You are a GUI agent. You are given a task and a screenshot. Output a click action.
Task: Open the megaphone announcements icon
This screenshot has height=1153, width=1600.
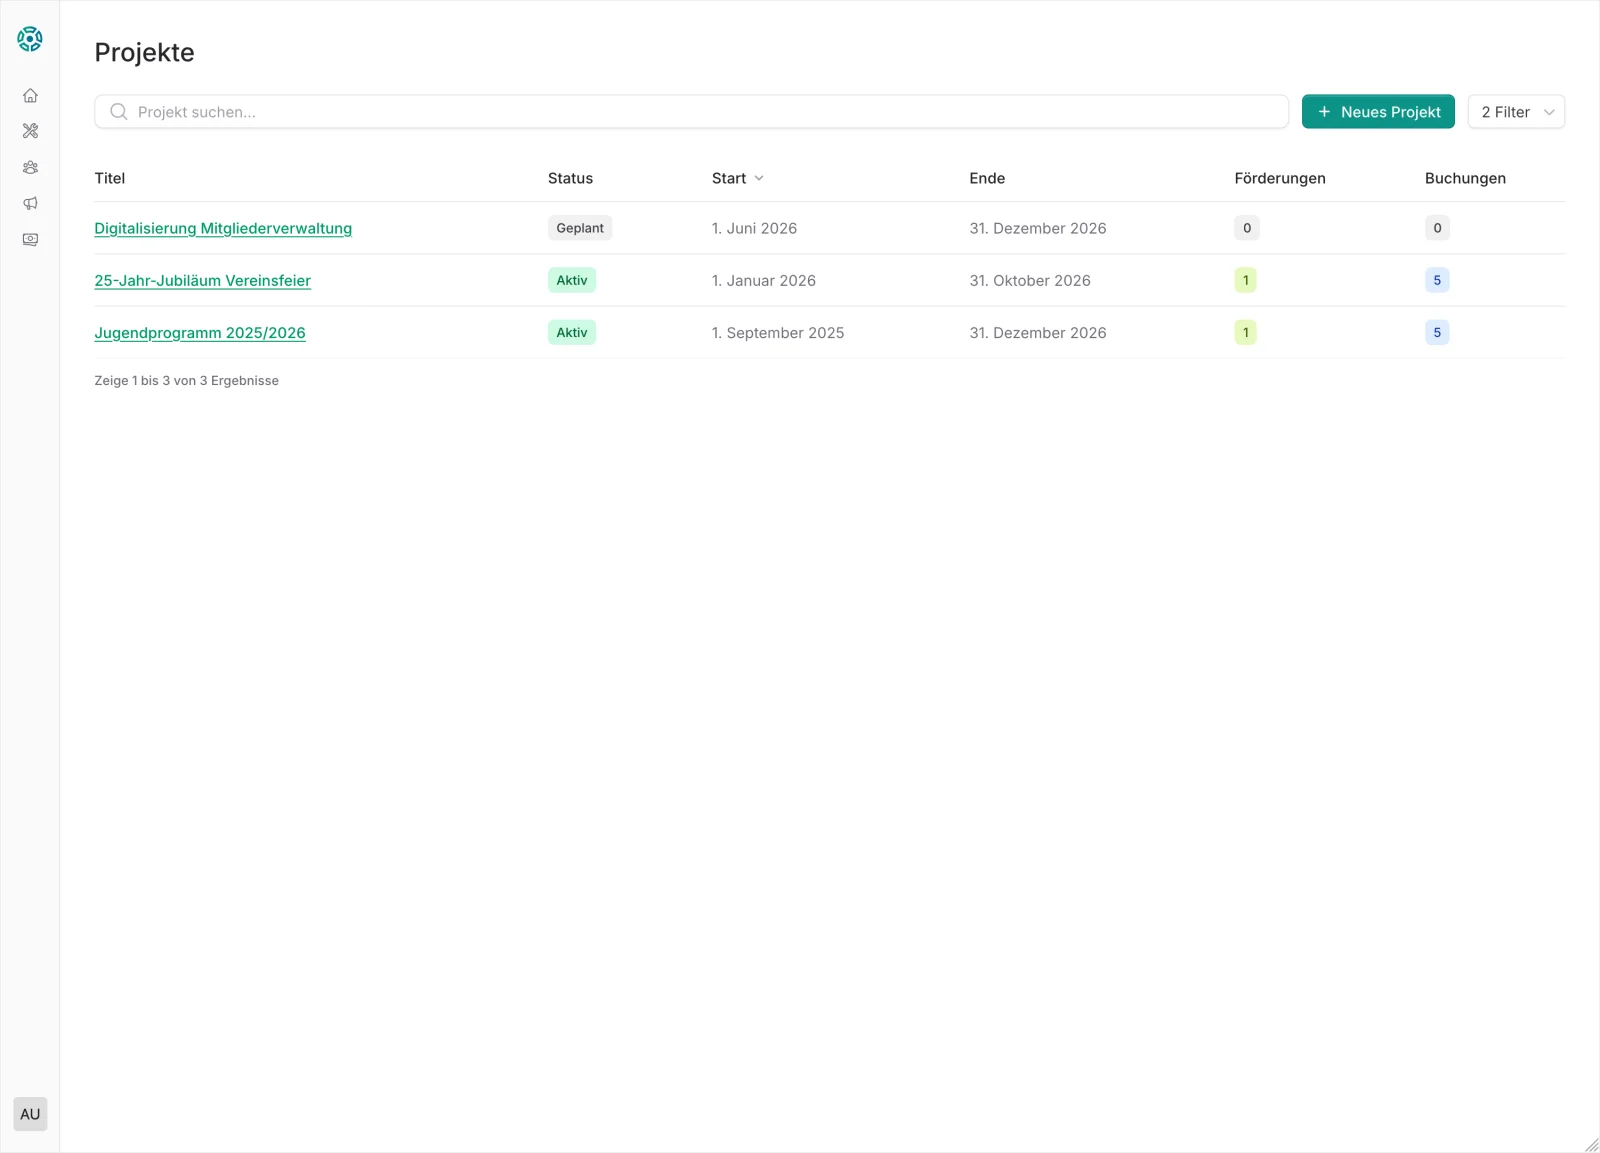pos(30,204)
